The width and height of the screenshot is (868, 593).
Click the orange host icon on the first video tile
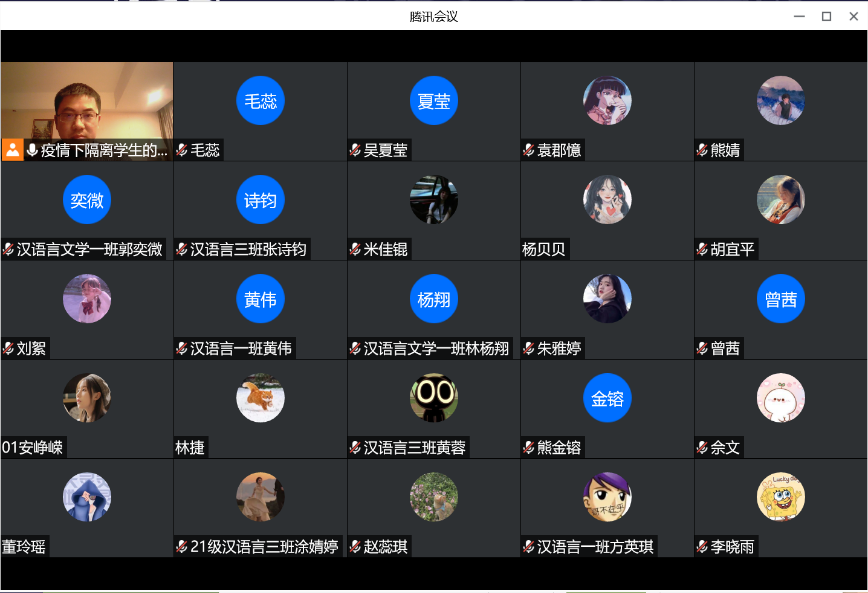[13, 150]
